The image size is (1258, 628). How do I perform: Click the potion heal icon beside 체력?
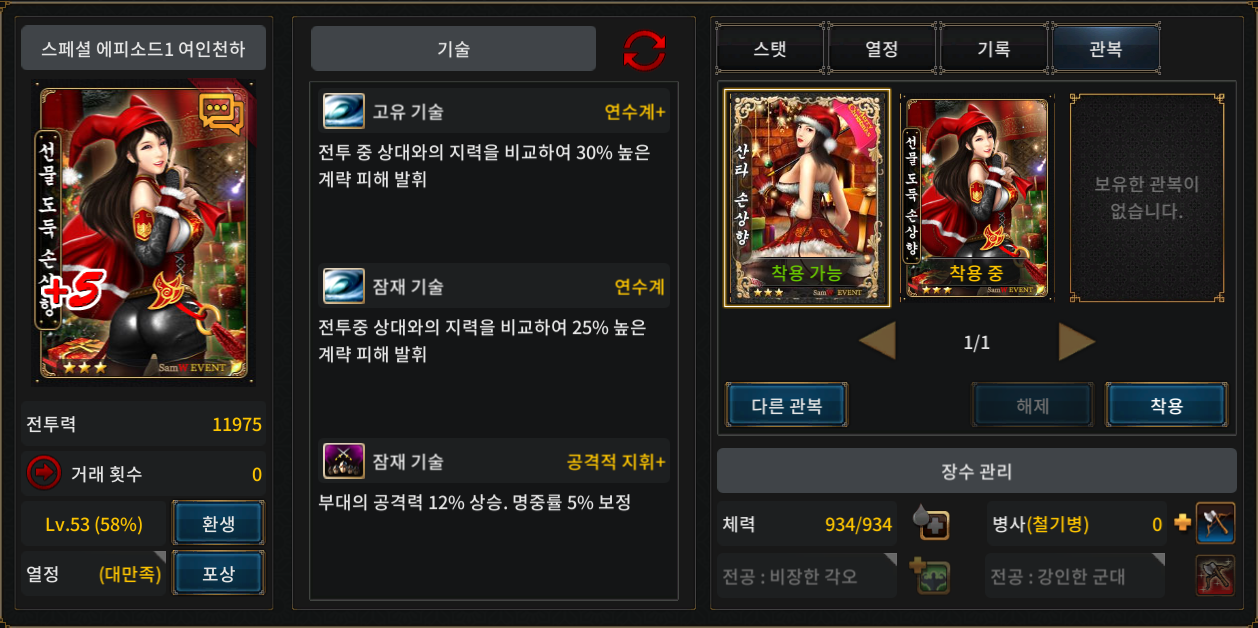click(930, 523)
